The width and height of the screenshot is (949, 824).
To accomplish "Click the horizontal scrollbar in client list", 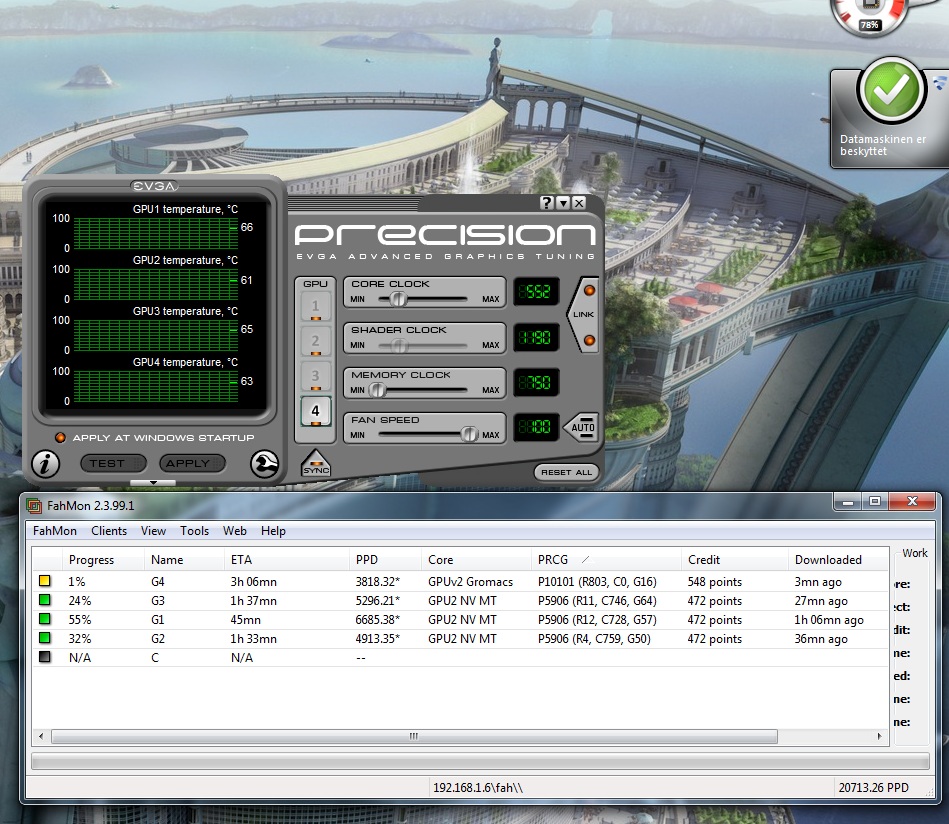I will point(414,736).
